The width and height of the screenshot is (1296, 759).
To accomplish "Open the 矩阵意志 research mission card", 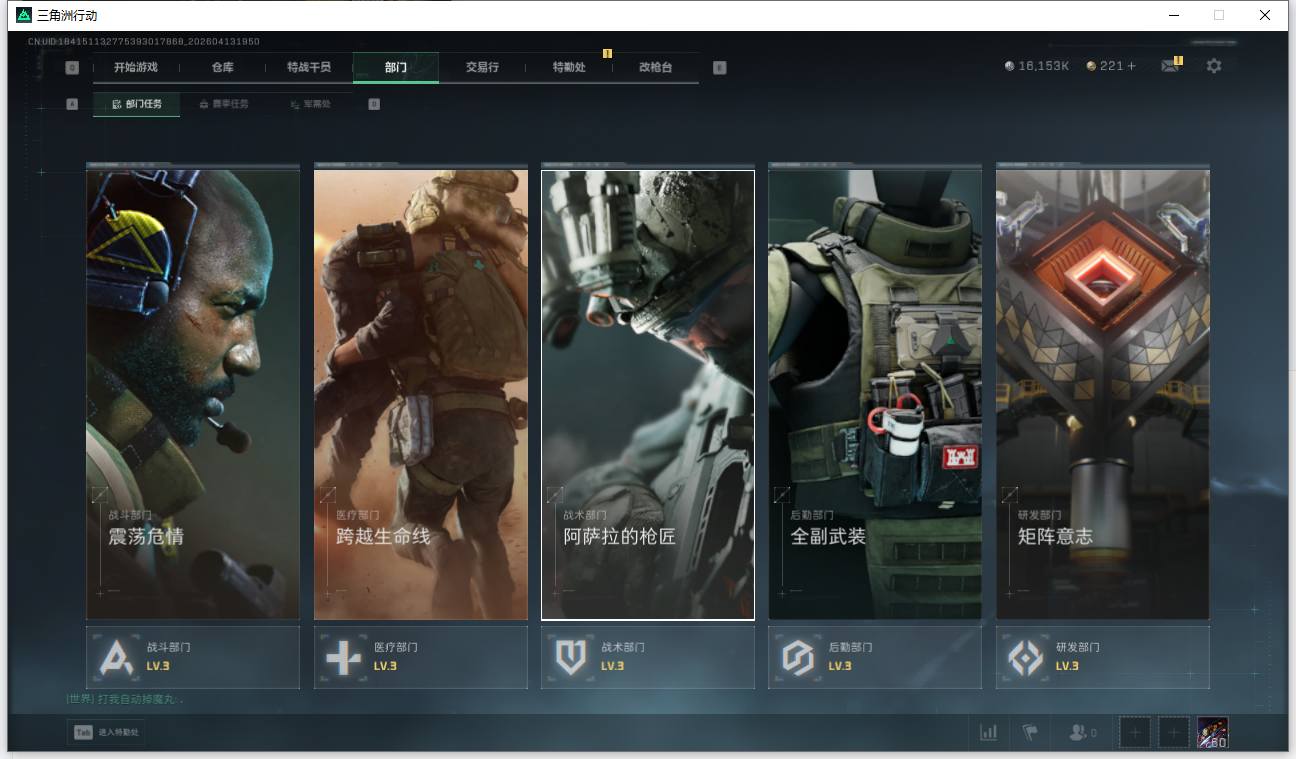I will (x=1102, y=394).
